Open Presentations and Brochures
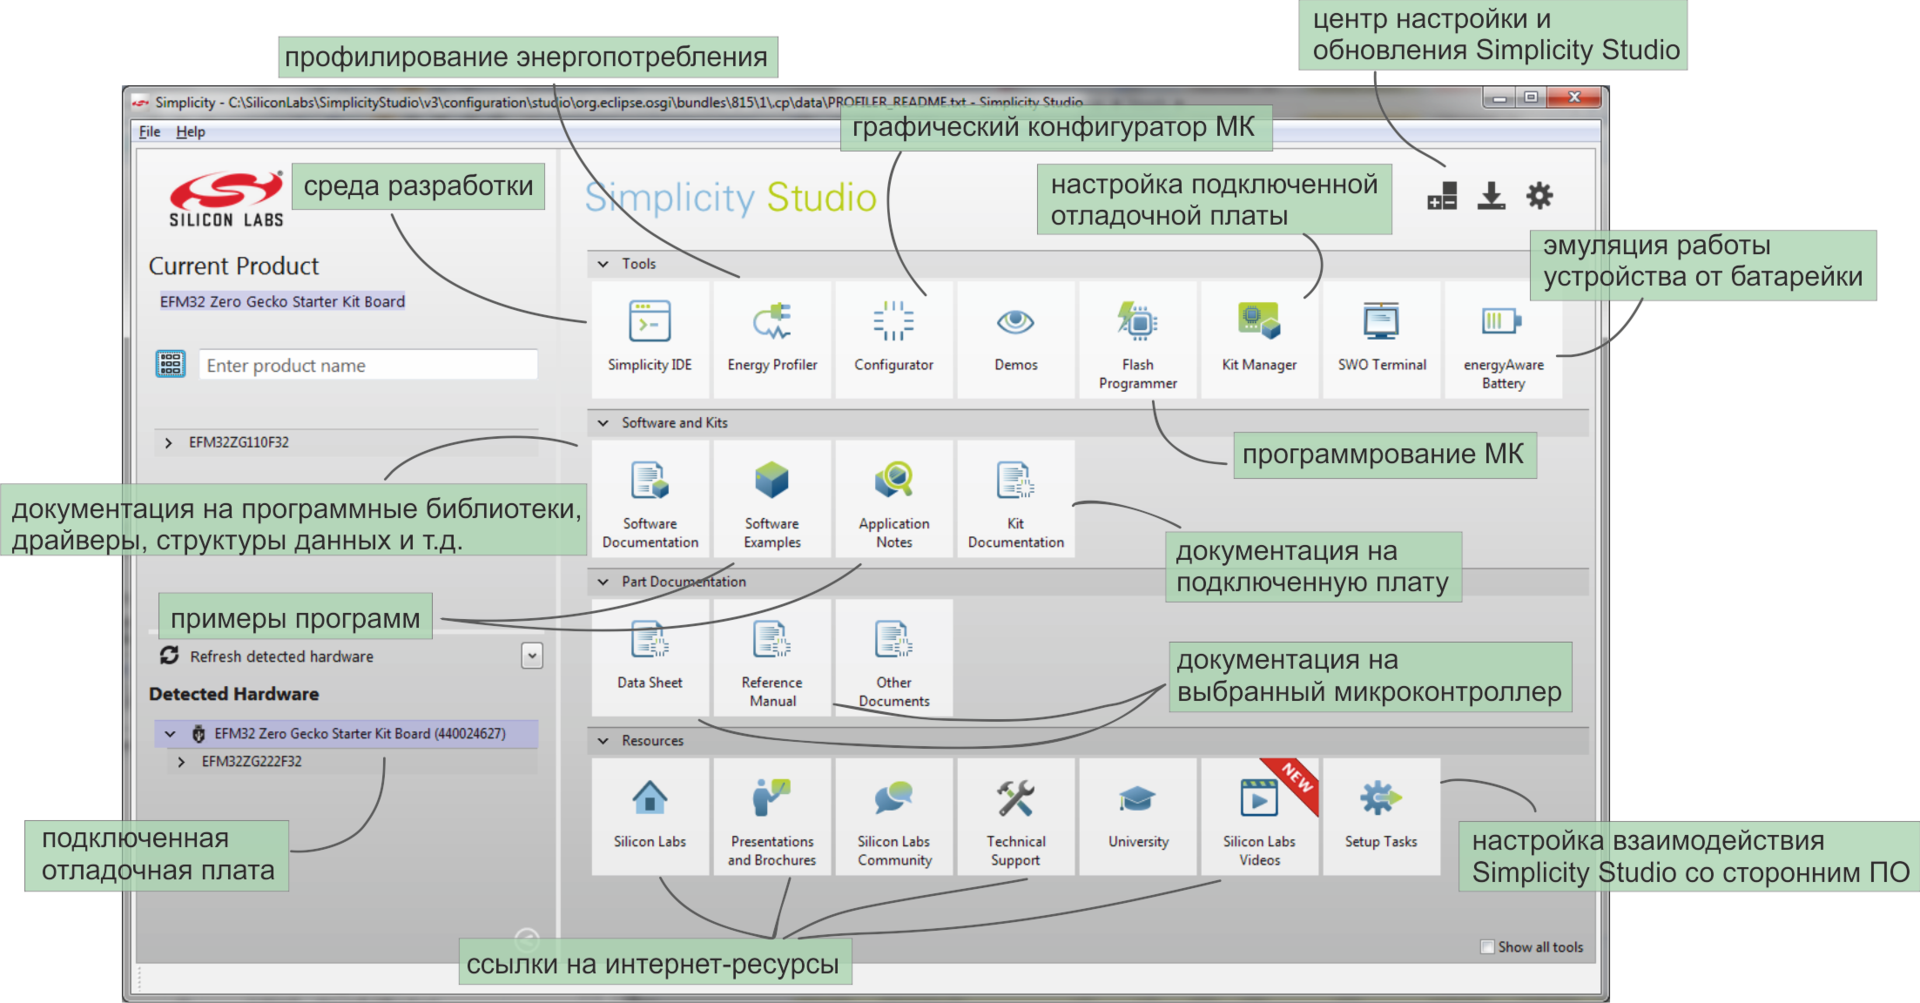The image size is (1920, 1003). pos(772,817)
